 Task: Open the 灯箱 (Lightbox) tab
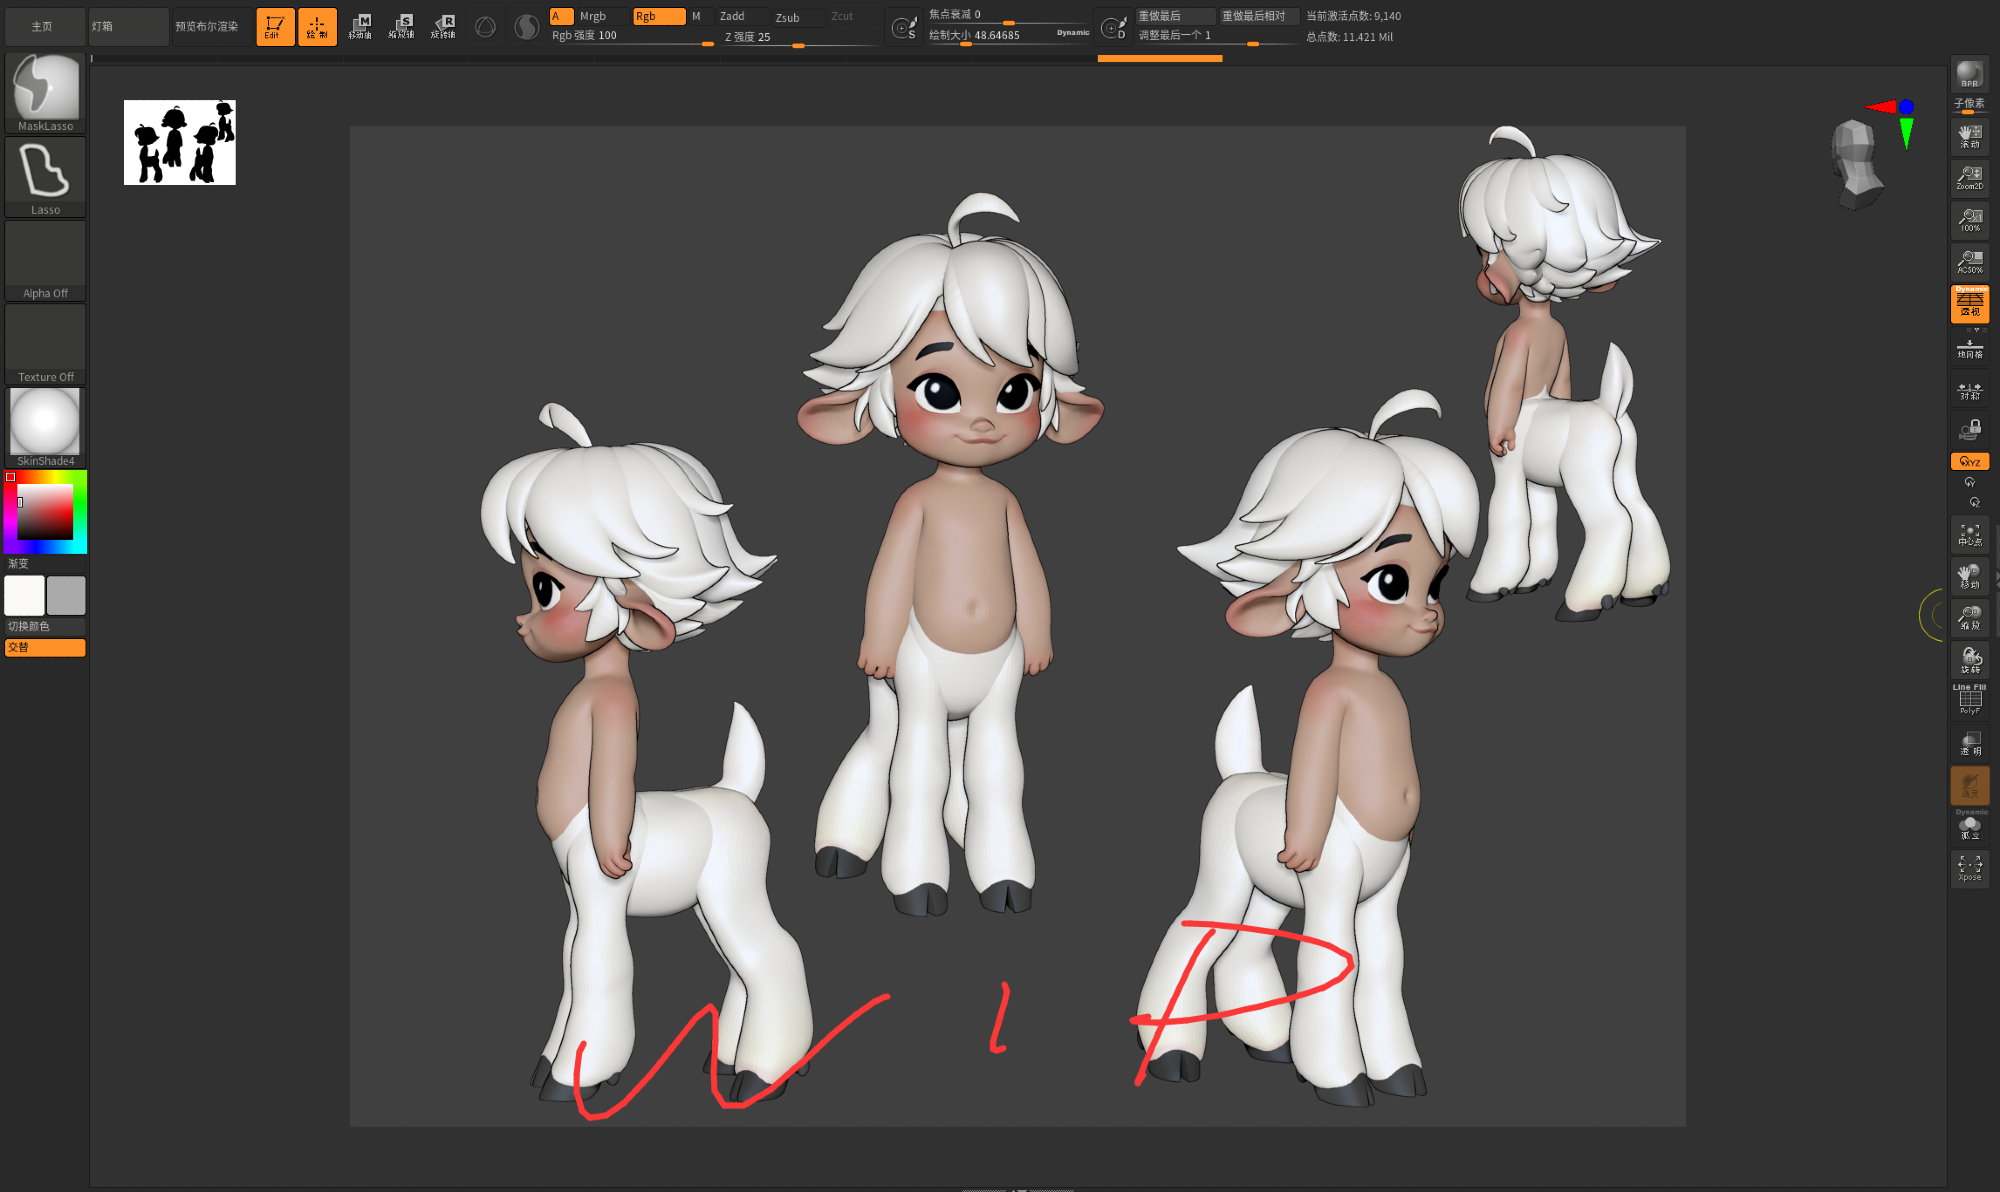[128, 27]
